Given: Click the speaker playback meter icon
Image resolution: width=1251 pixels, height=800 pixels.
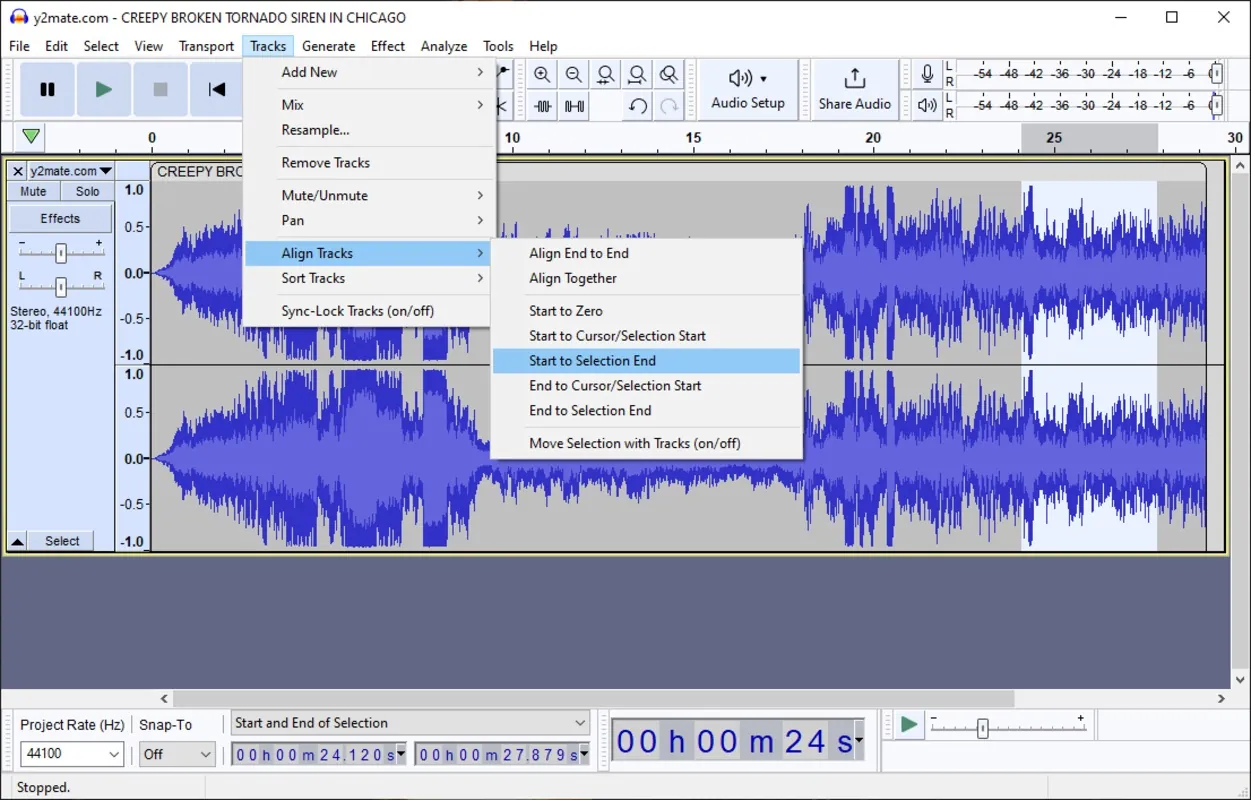Looking at the screenshot, I should click(x=927, y=105).
